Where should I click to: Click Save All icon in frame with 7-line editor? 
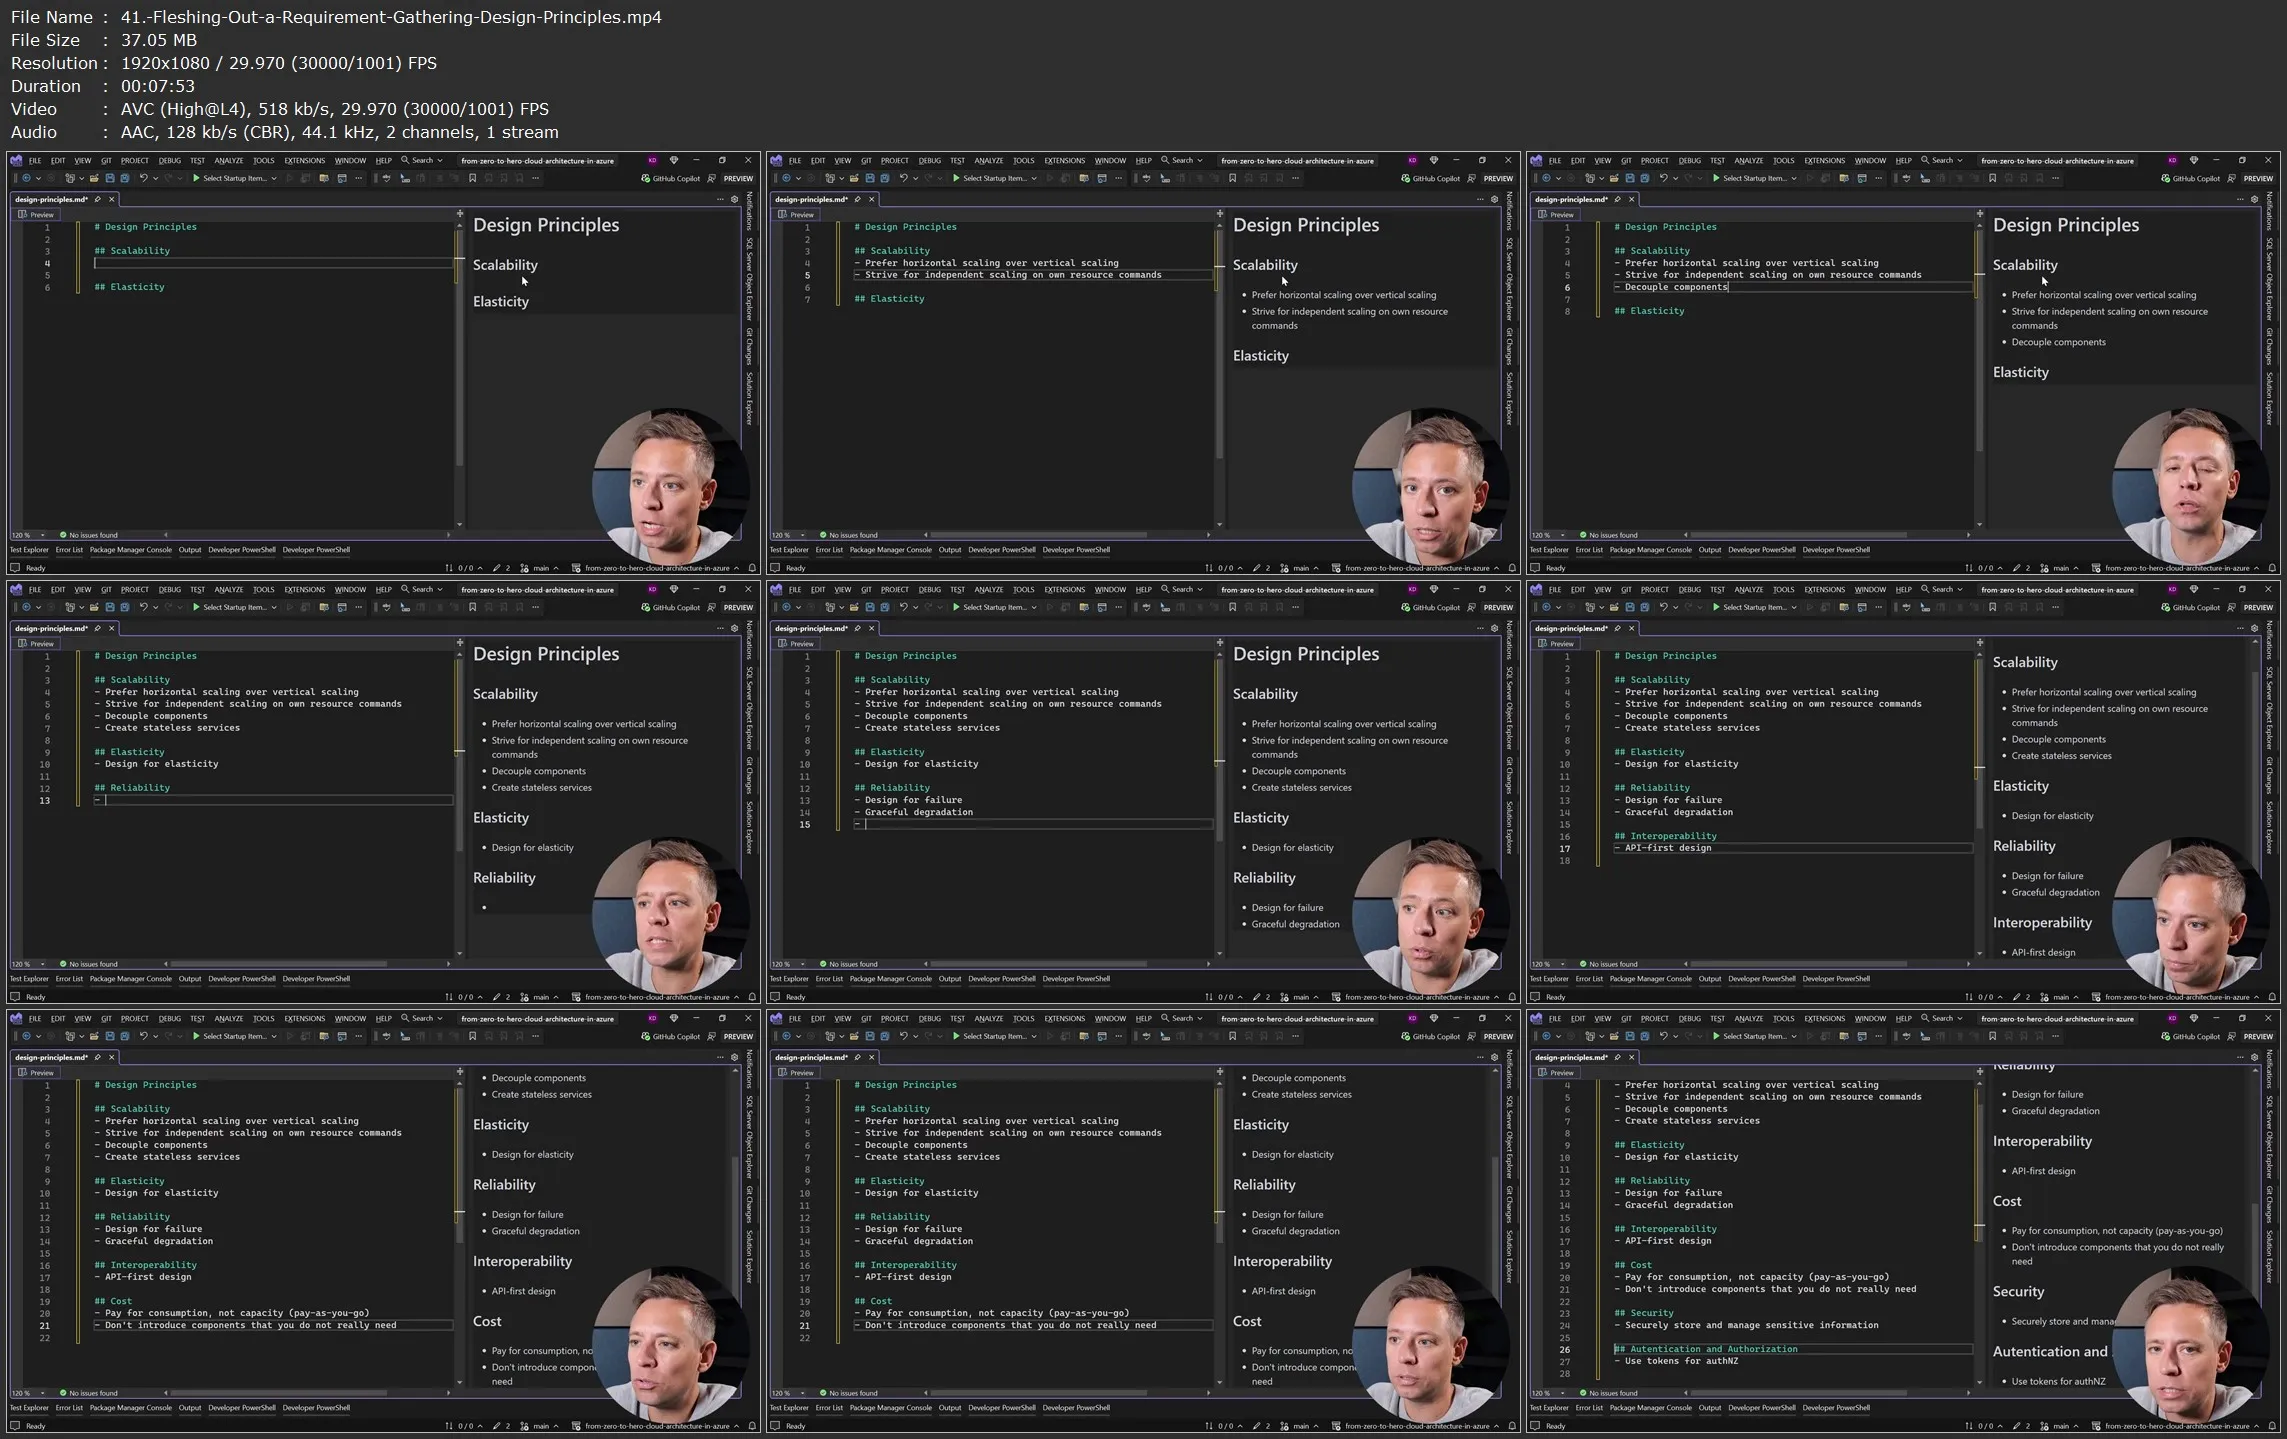(x=884, y=178)
